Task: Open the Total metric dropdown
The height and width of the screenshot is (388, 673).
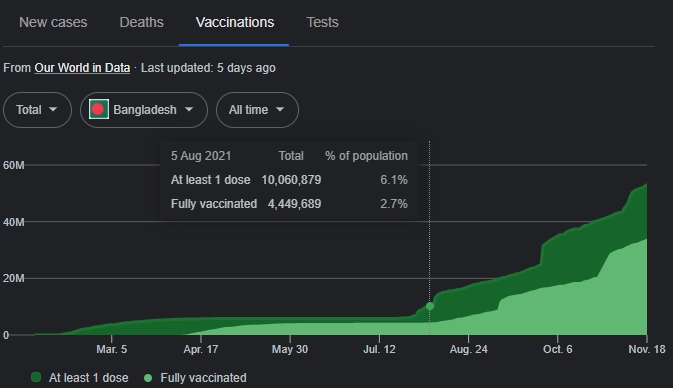Action: [x=37, y=110]
